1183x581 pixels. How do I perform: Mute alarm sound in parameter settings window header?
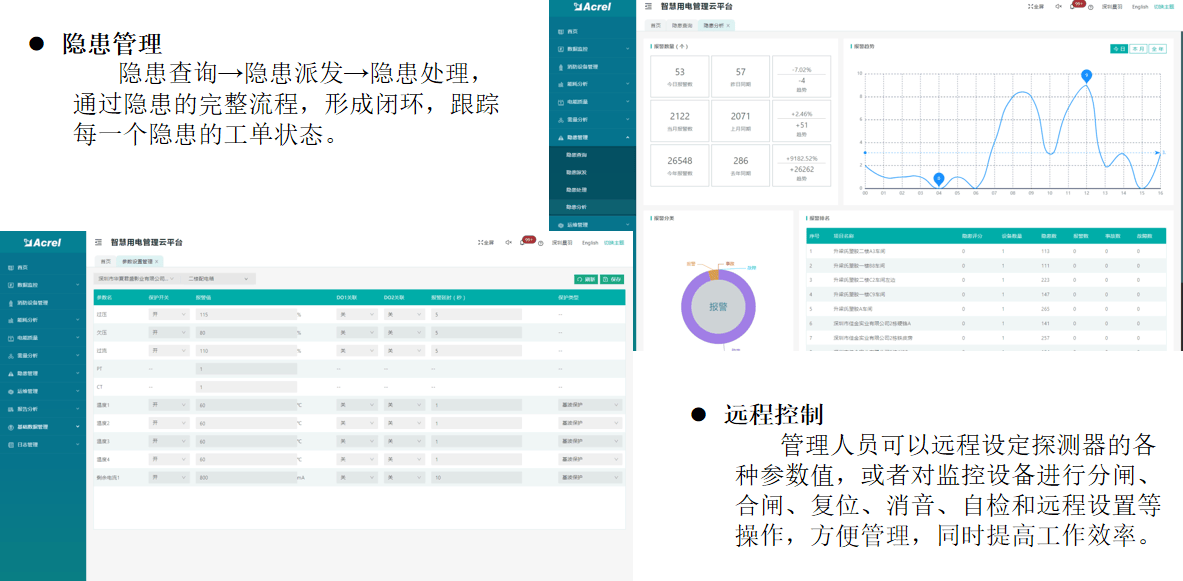click(509, 243)
